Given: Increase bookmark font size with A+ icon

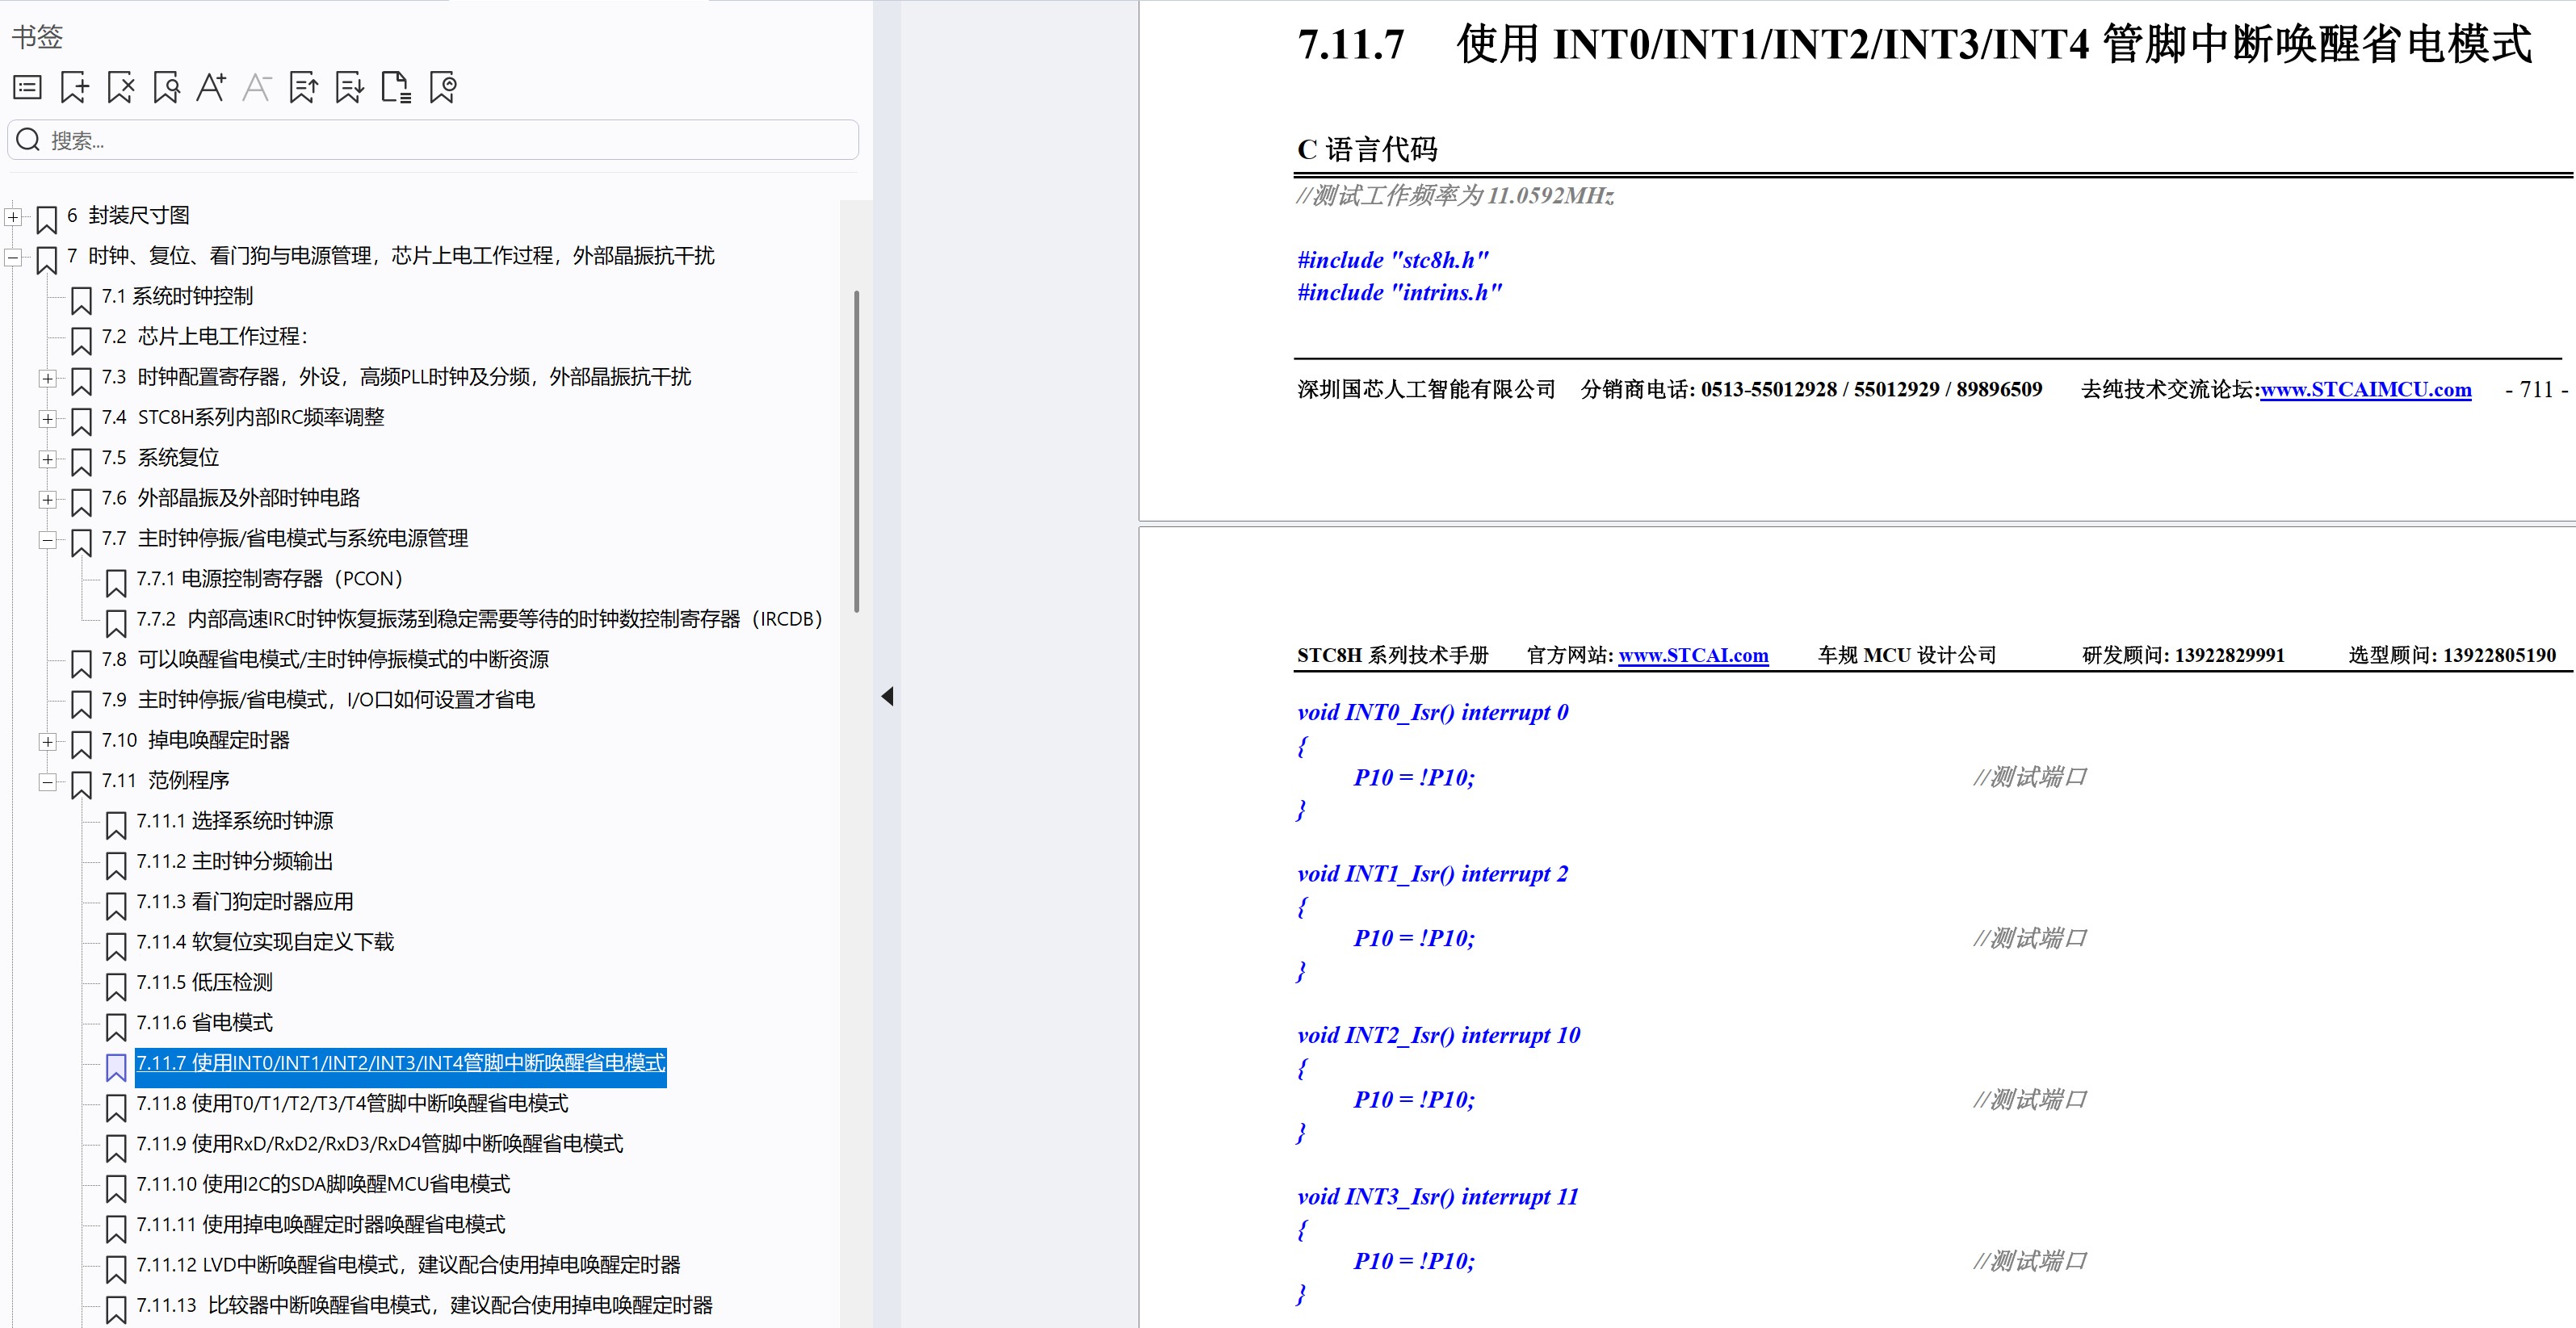Looking at the screenshot, I should tap(210, 88).
